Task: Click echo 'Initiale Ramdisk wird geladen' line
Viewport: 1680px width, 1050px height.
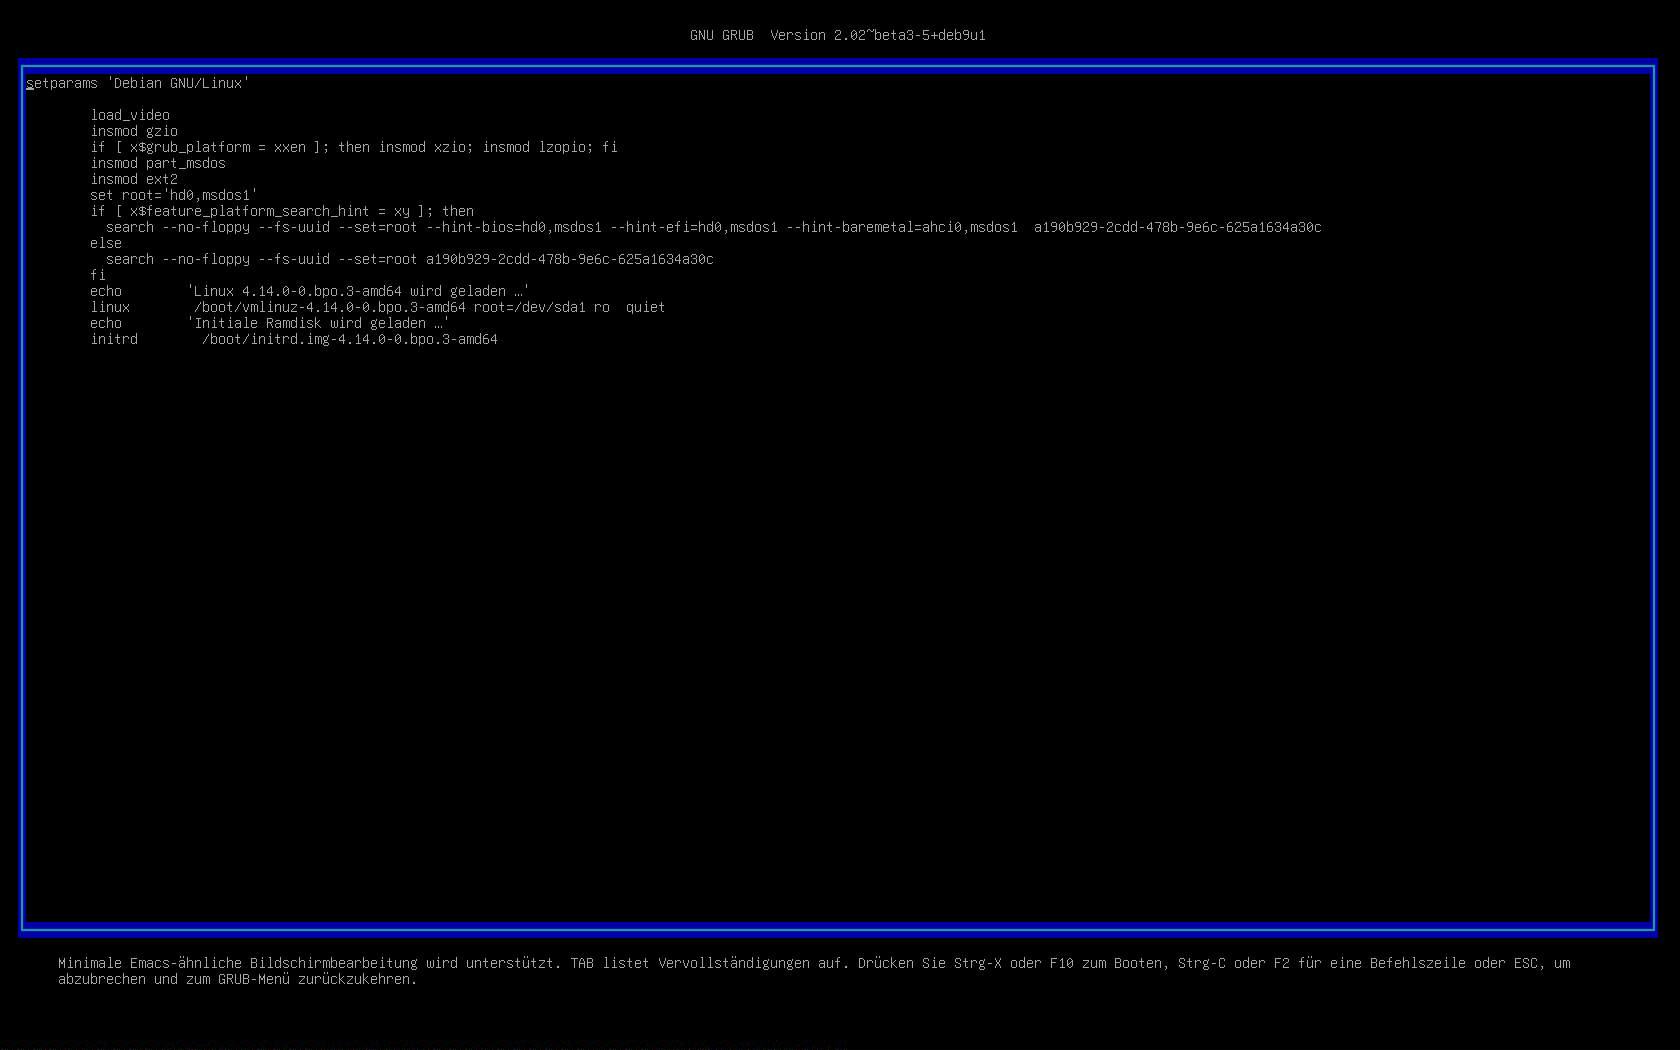Action: [270, 323]
